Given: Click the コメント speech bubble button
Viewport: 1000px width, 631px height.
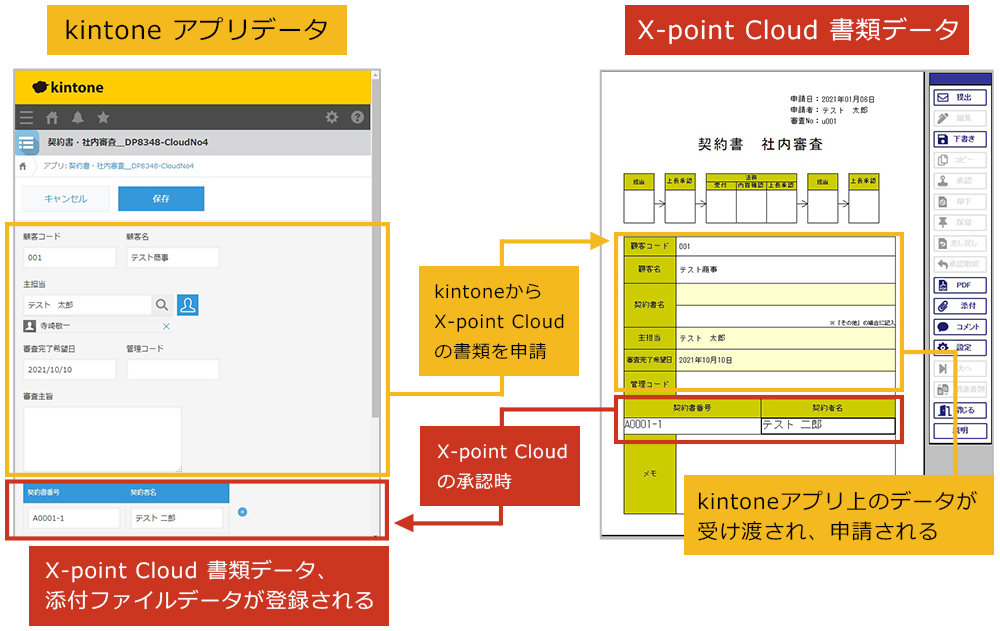Looking at the screenshot, I should 960,327.
